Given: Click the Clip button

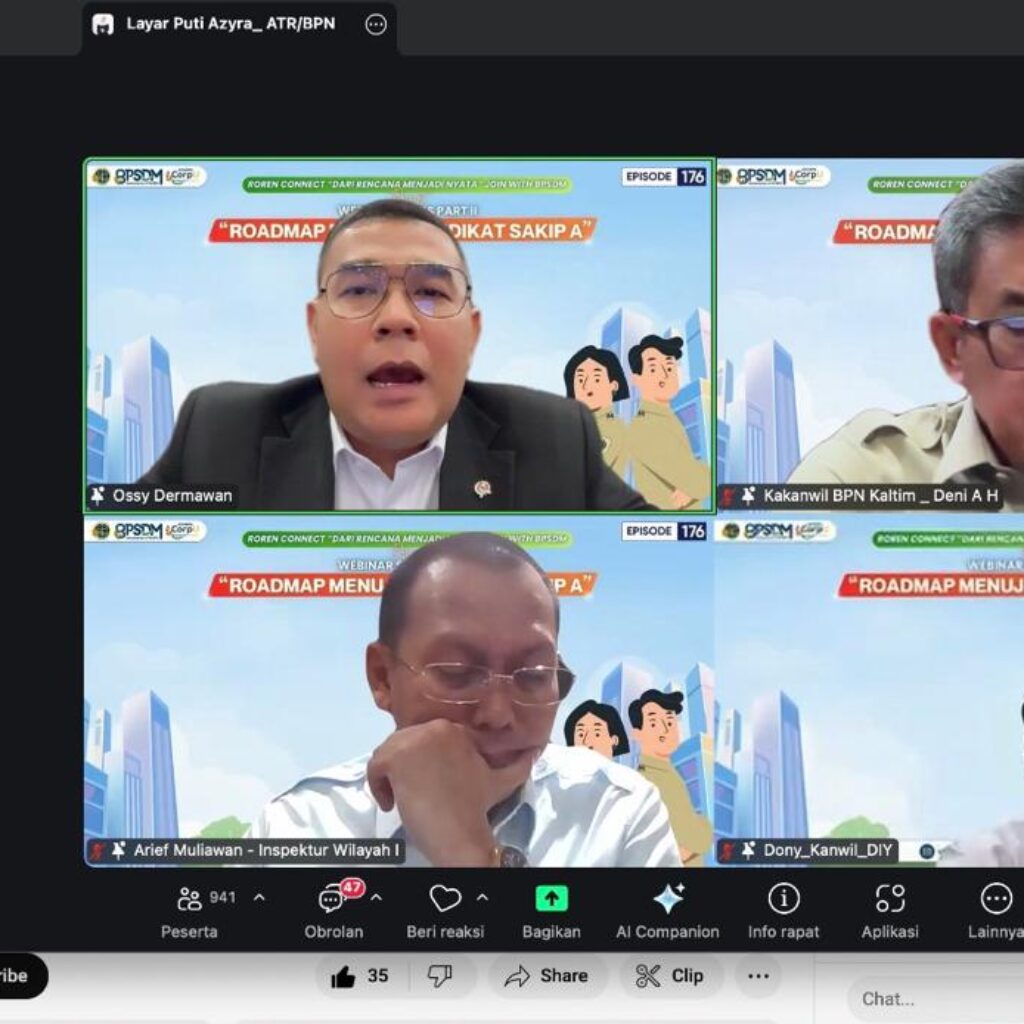Looking at the screenshot, I should point(670,976).
